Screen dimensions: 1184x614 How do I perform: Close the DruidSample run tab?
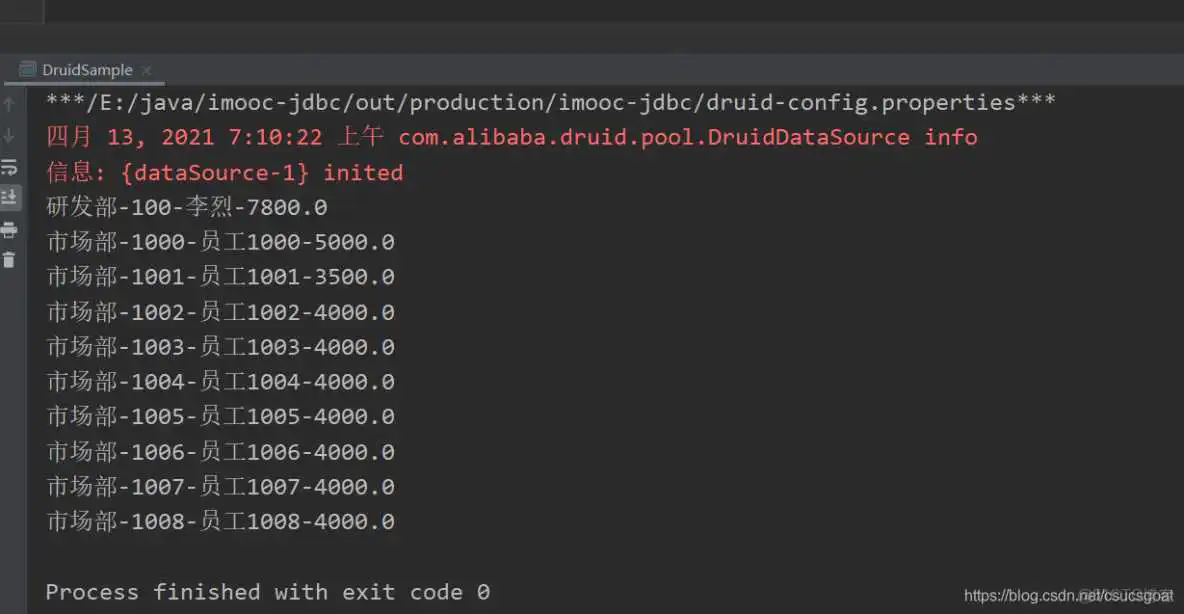click(x=146, y=70)
